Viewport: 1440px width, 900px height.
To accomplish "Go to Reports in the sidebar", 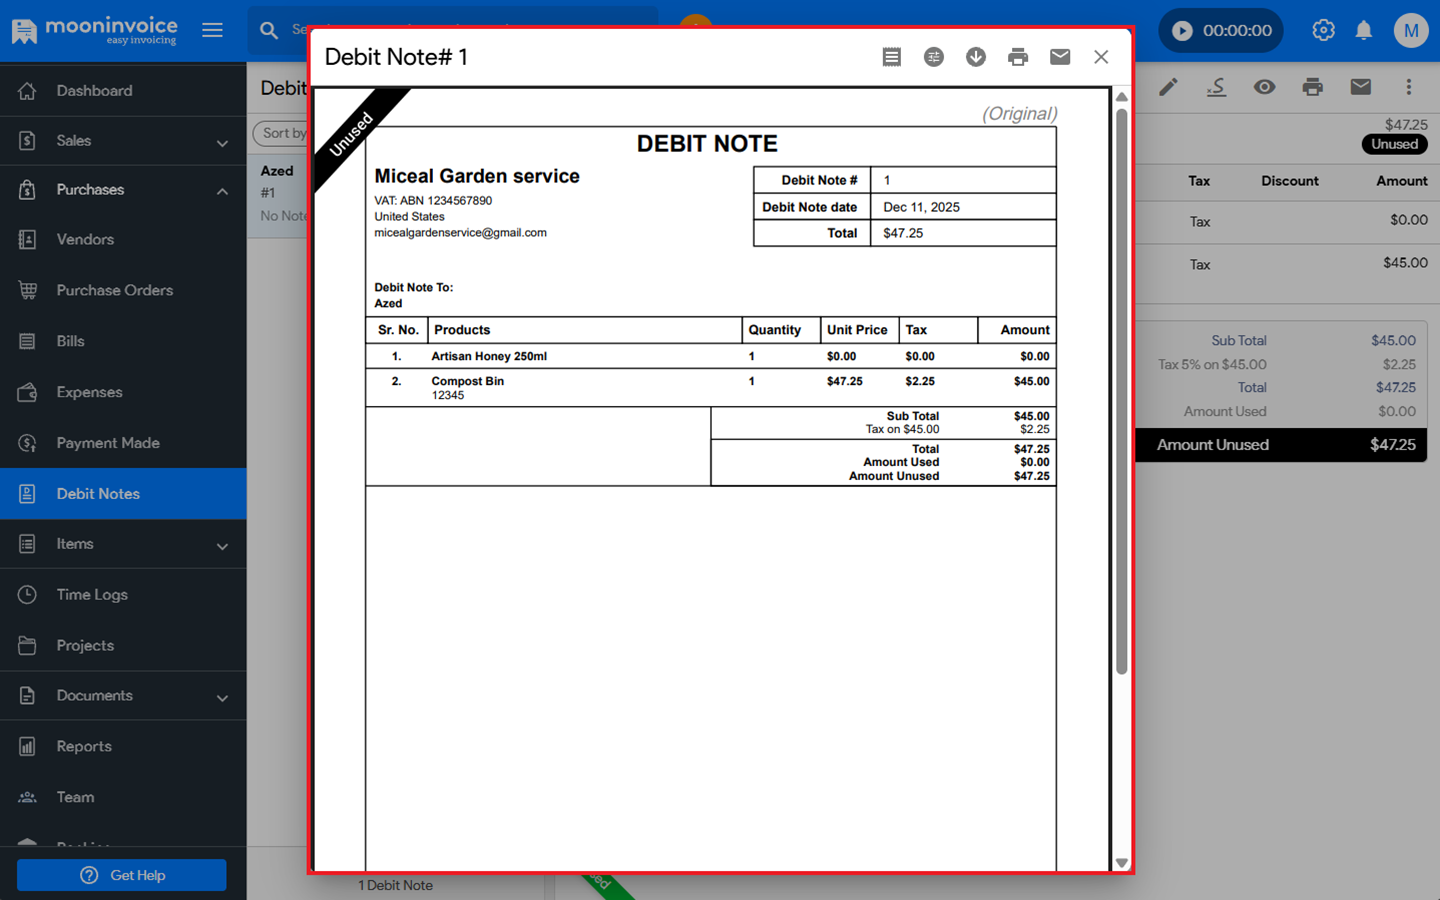I will click(x=84, y=746).
